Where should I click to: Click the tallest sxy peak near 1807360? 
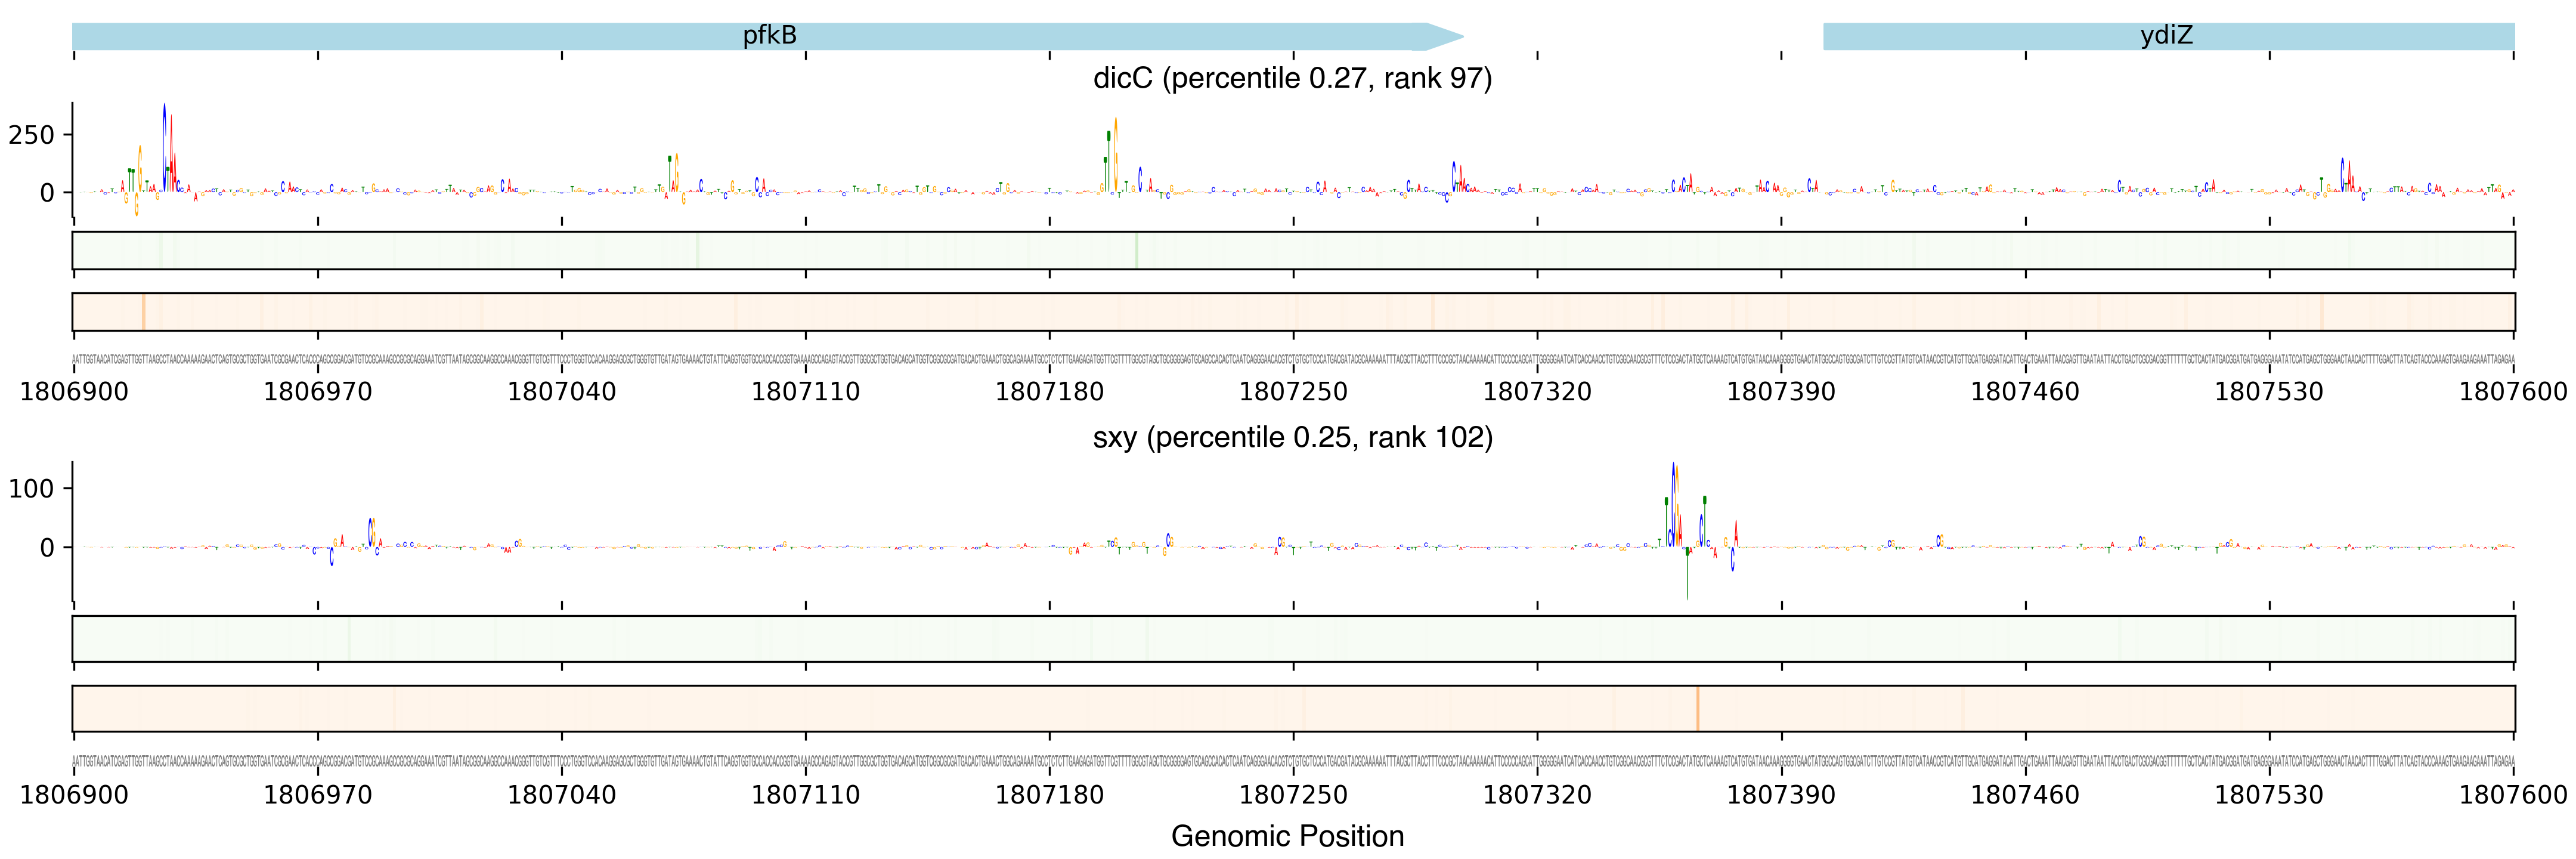pos(1673,500)
